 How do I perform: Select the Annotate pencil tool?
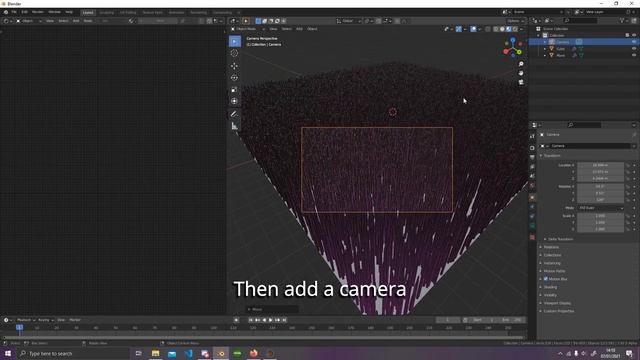[234, 114]
